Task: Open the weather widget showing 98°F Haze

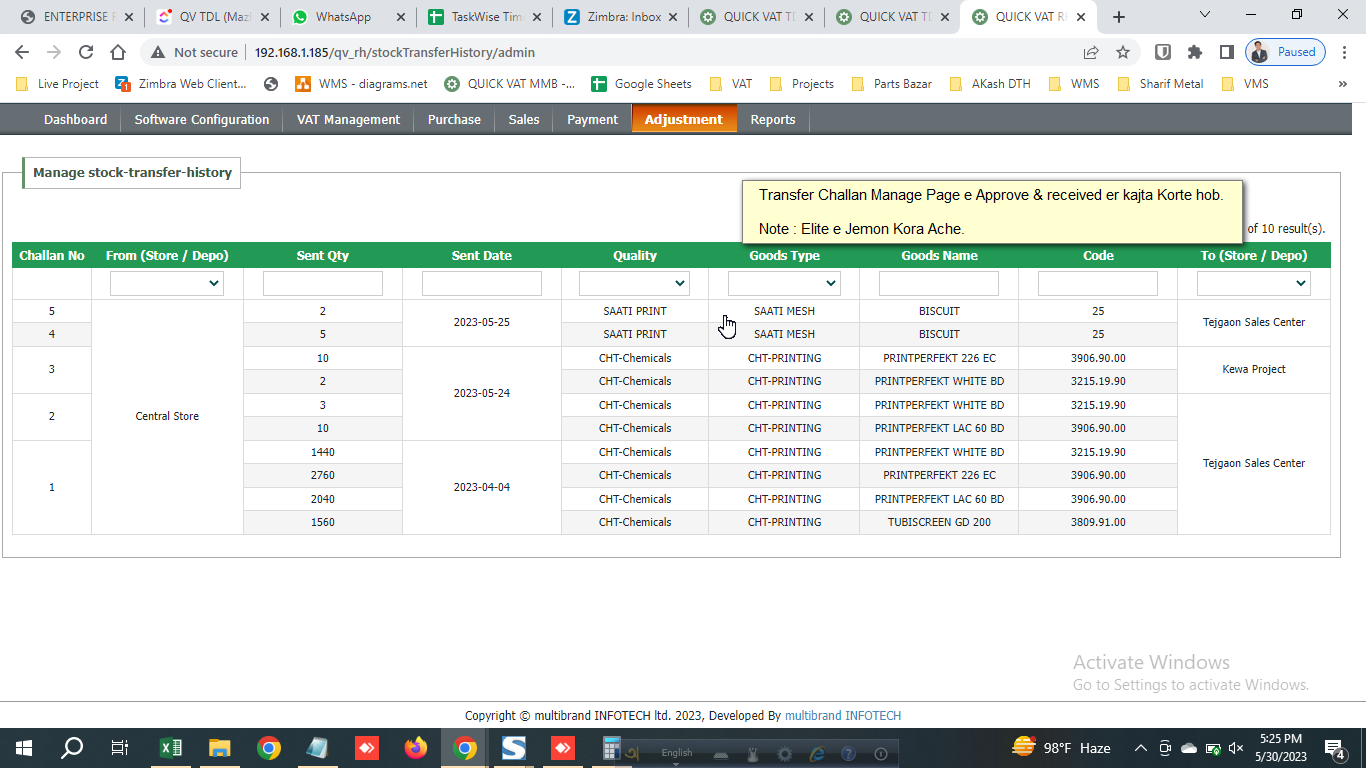Action: (1061, 748)
